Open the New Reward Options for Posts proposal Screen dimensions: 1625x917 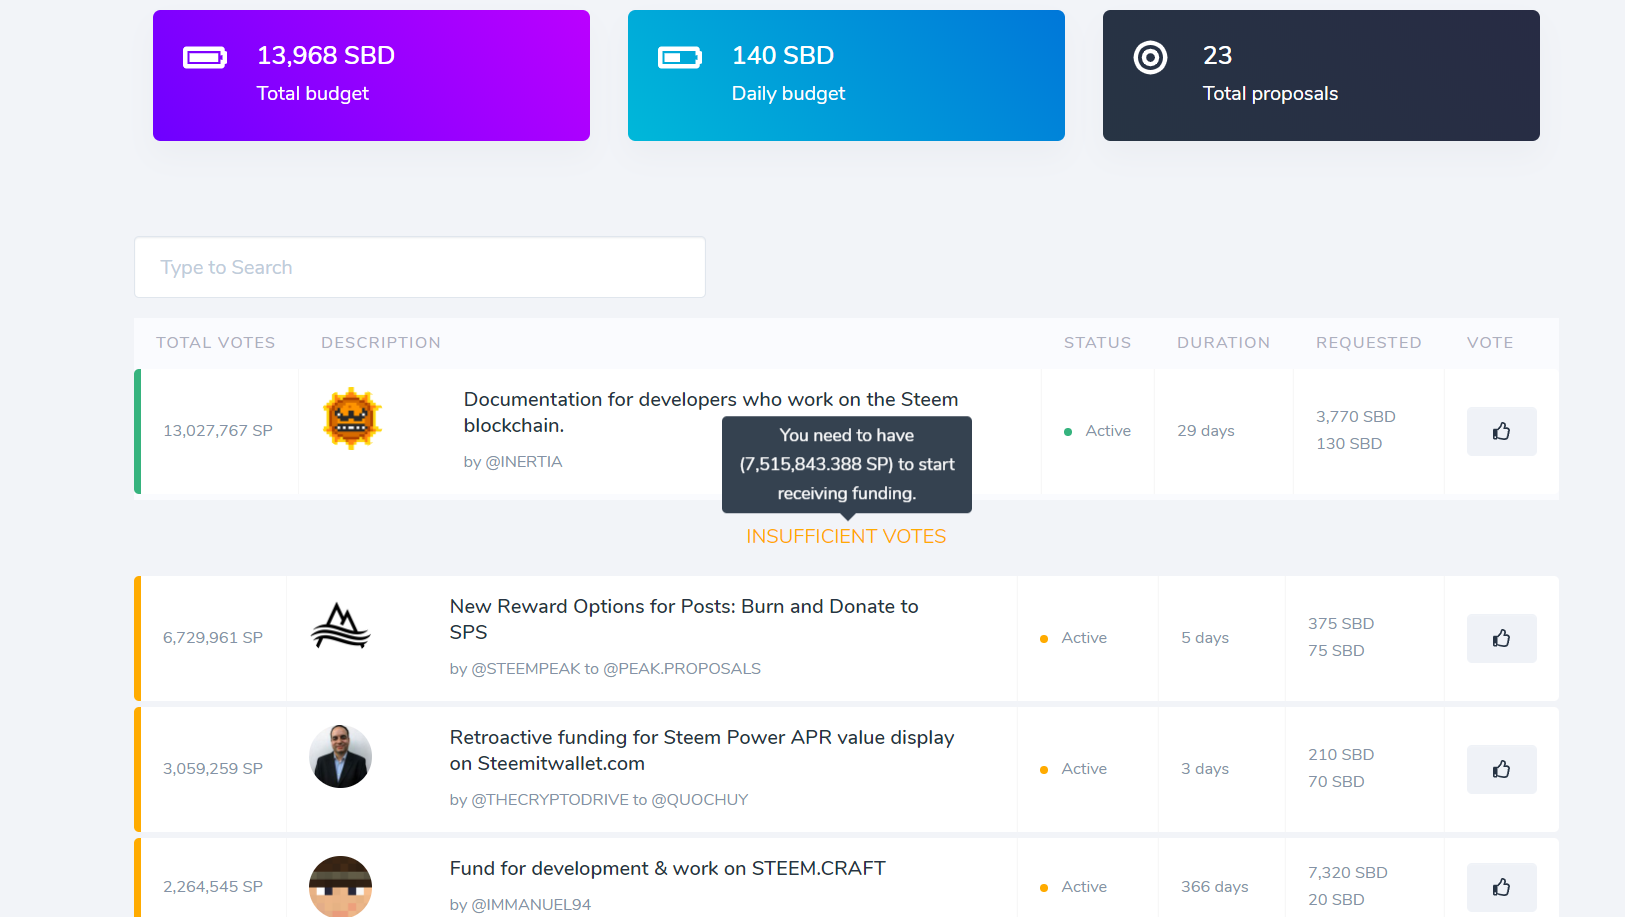click(684, 619)
